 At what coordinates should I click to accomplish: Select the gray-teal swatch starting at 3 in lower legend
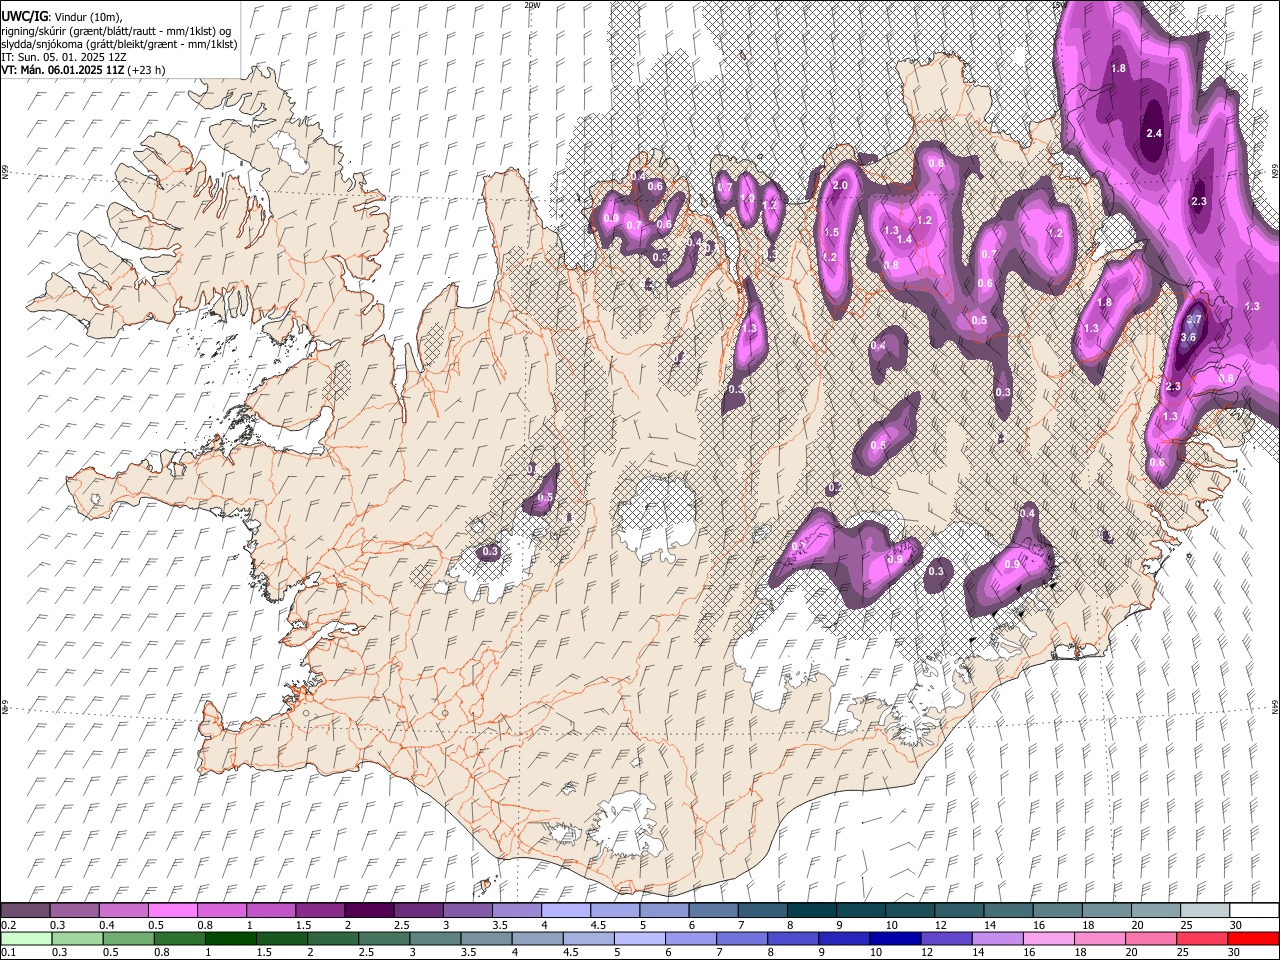[435, 939]
